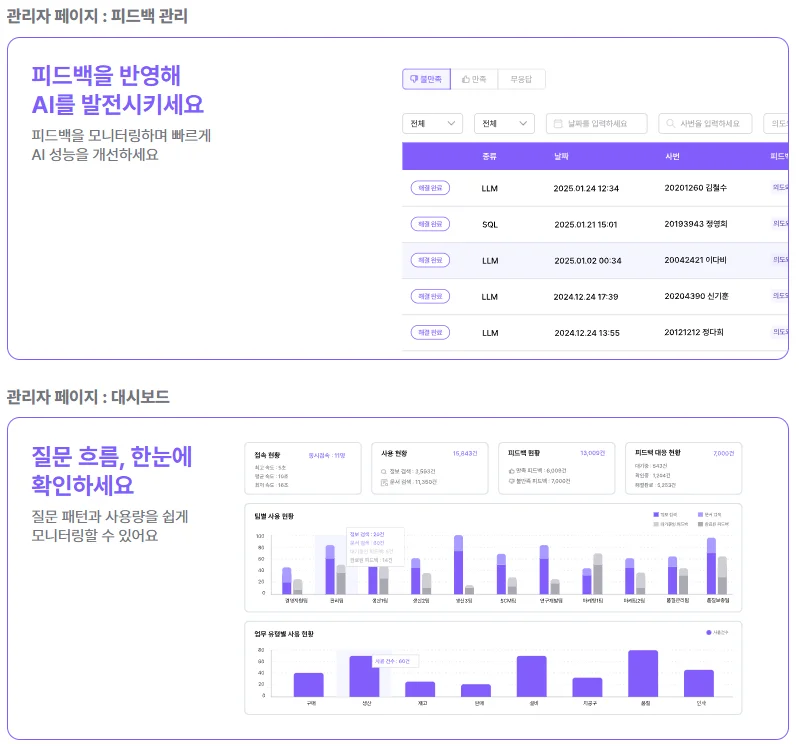Select employee 20204390 cell
This screenshot has width=799, height=746.
(x=696, y=297)
